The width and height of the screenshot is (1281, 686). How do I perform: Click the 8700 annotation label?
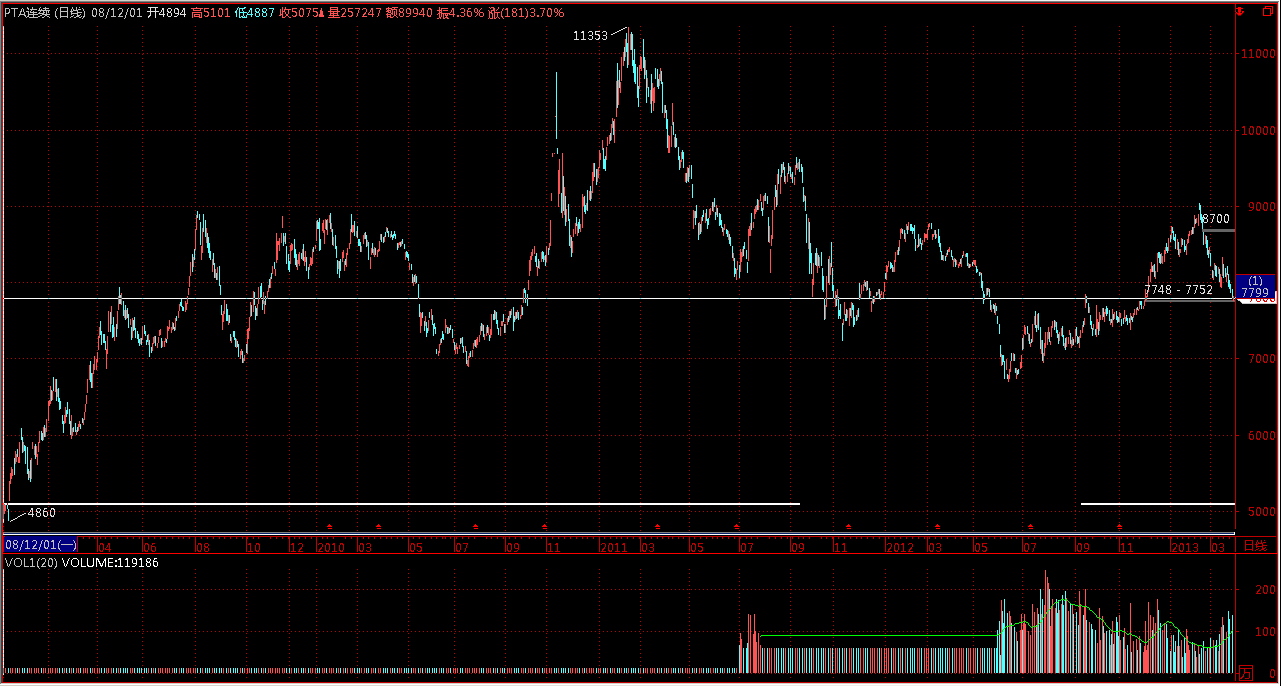click(1215, 218)
